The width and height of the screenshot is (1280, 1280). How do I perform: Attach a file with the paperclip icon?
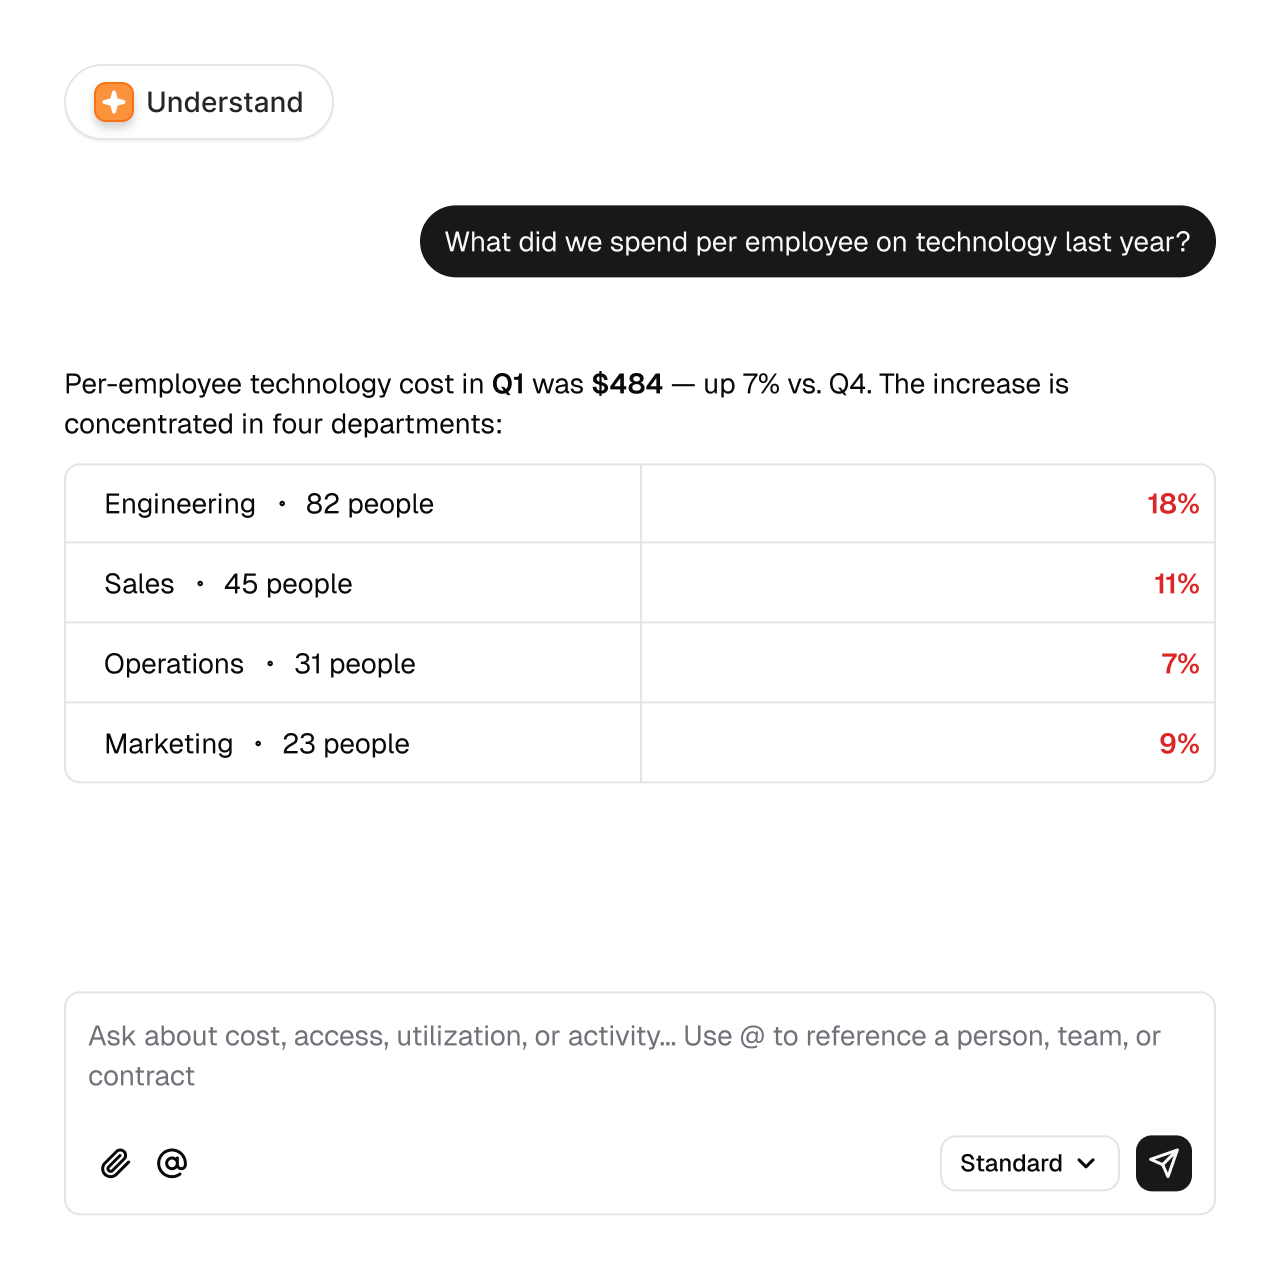116,1163
